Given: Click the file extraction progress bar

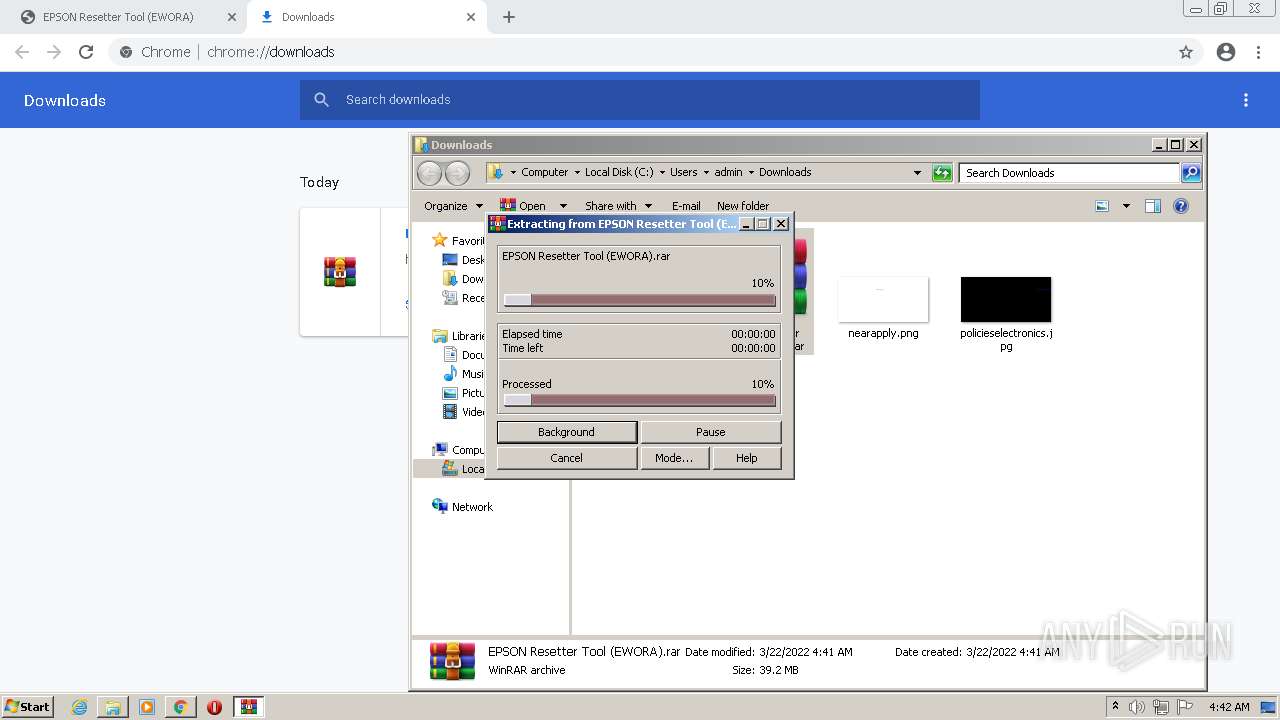Looking at the screenshot, I should pyautogui.click(x=639, y=300).
